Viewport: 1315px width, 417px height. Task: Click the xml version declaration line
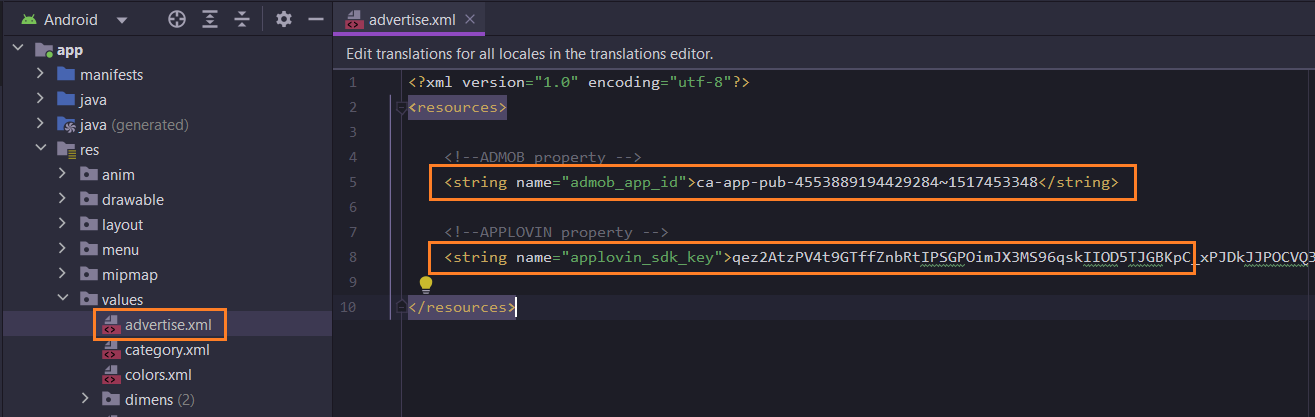coord(579,82)
